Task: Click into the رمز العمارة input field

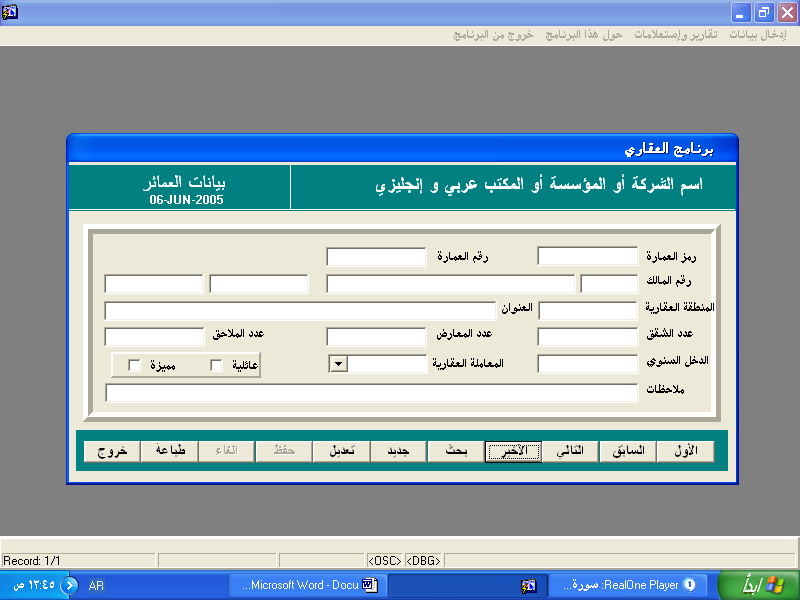Action: 587,256
